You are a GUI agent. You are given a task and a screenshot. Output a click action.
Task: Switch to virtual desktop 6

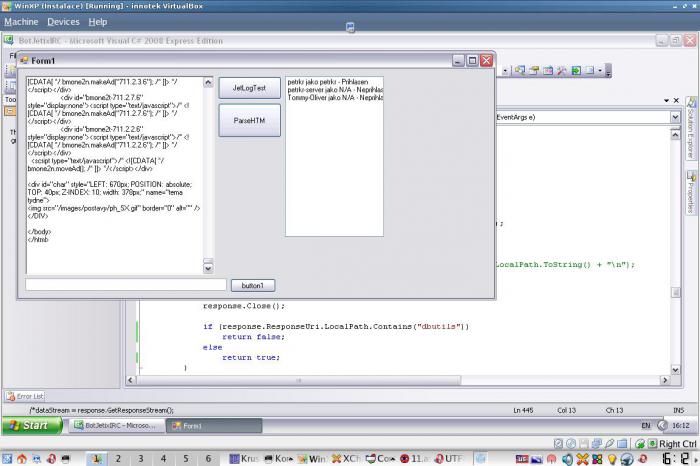[x=208, y=458]
